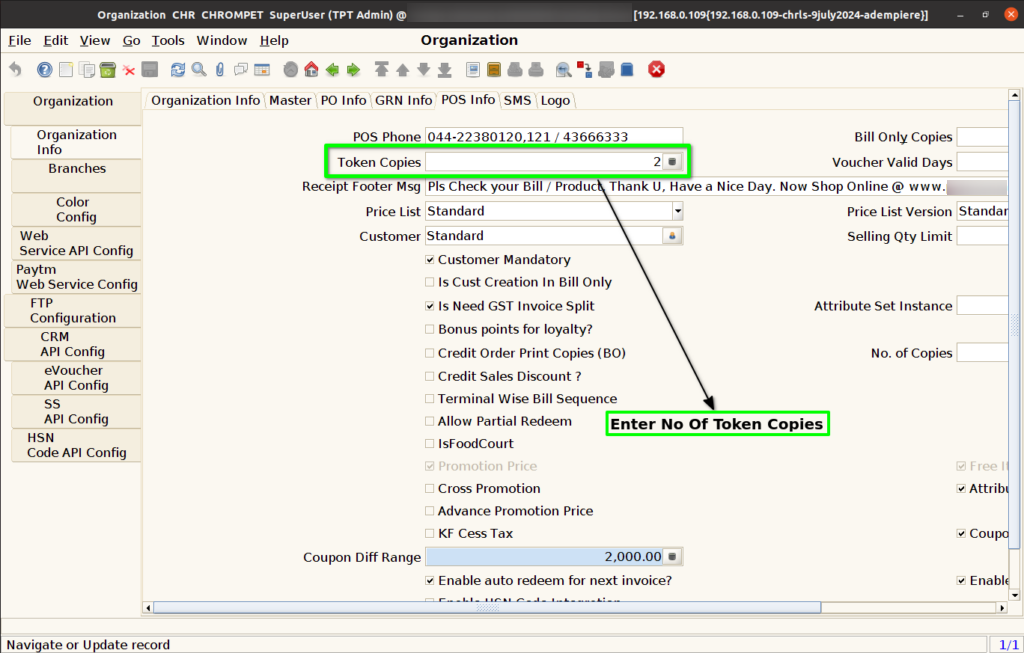Toggle Enable auto redeem for next invoice
Image resolution: width=1024 pixels, height=653 pixels.
coord(430,580)
